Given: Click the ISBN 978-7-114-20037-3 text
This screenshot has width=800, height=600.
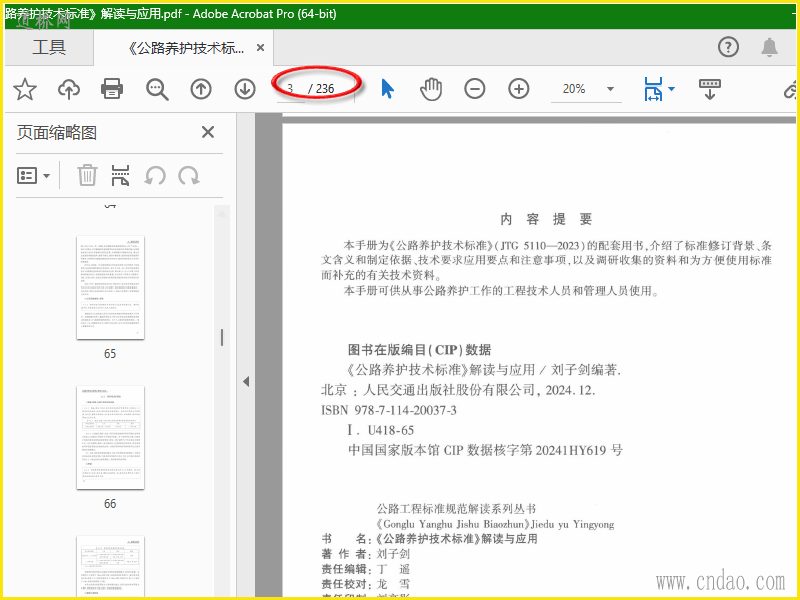Looking at the screenshot, I should tap(389, 410).
